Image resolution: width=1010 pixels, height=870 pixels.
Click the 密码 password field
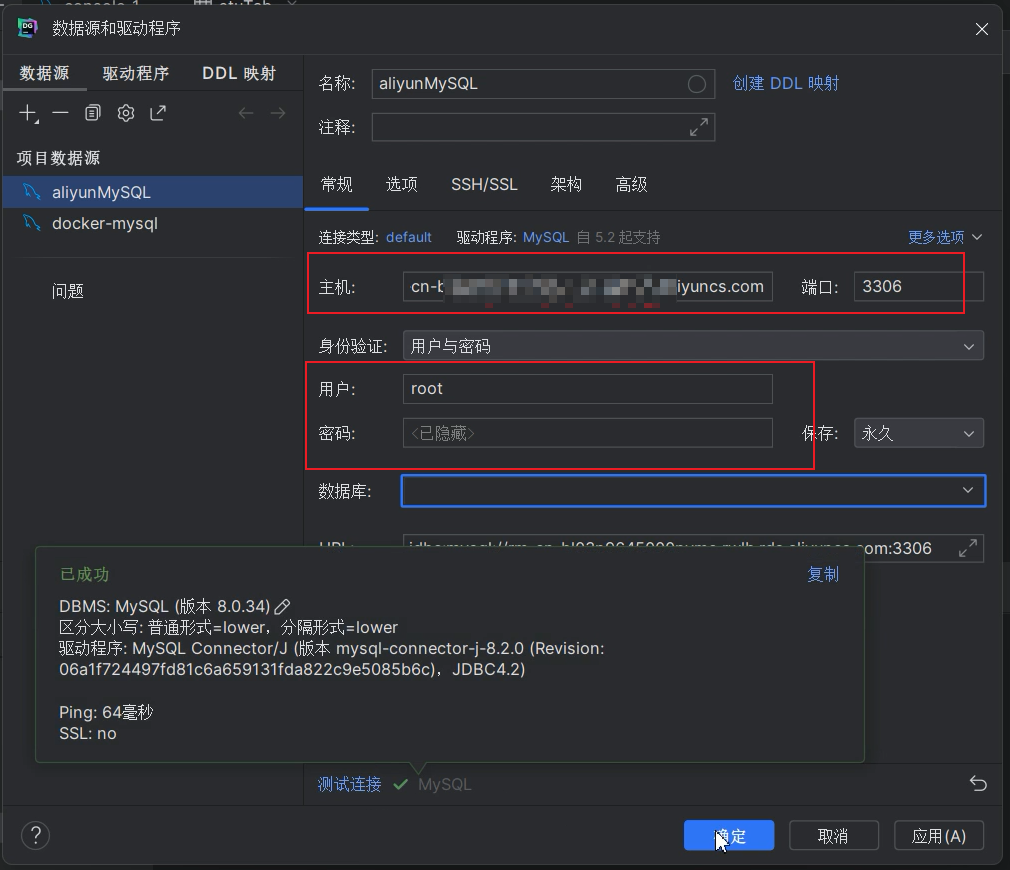tap(587, 433)
